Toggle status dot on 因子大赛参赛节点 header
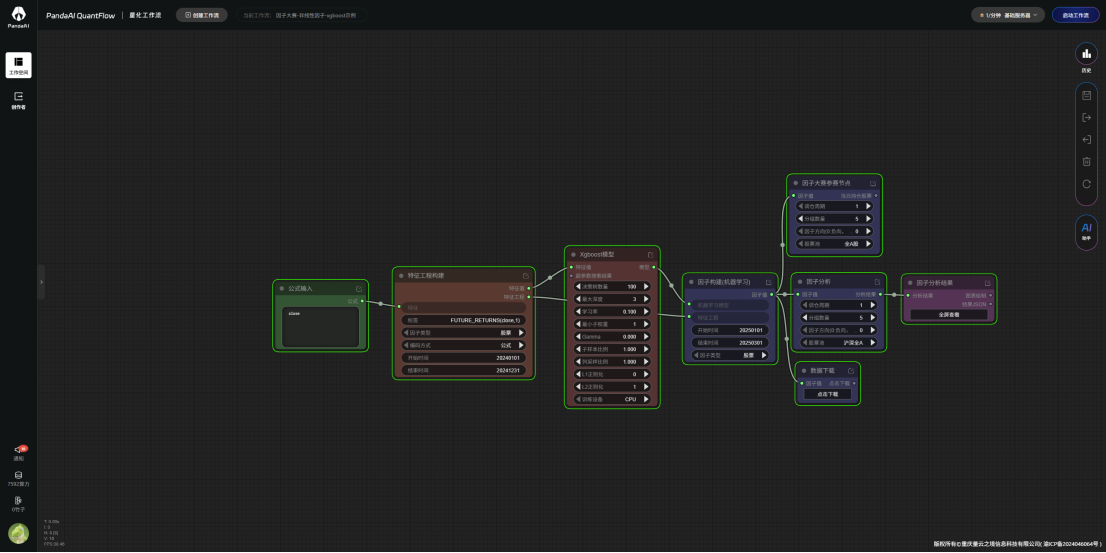Screen dimensions: 1106x553 point(796,183)
